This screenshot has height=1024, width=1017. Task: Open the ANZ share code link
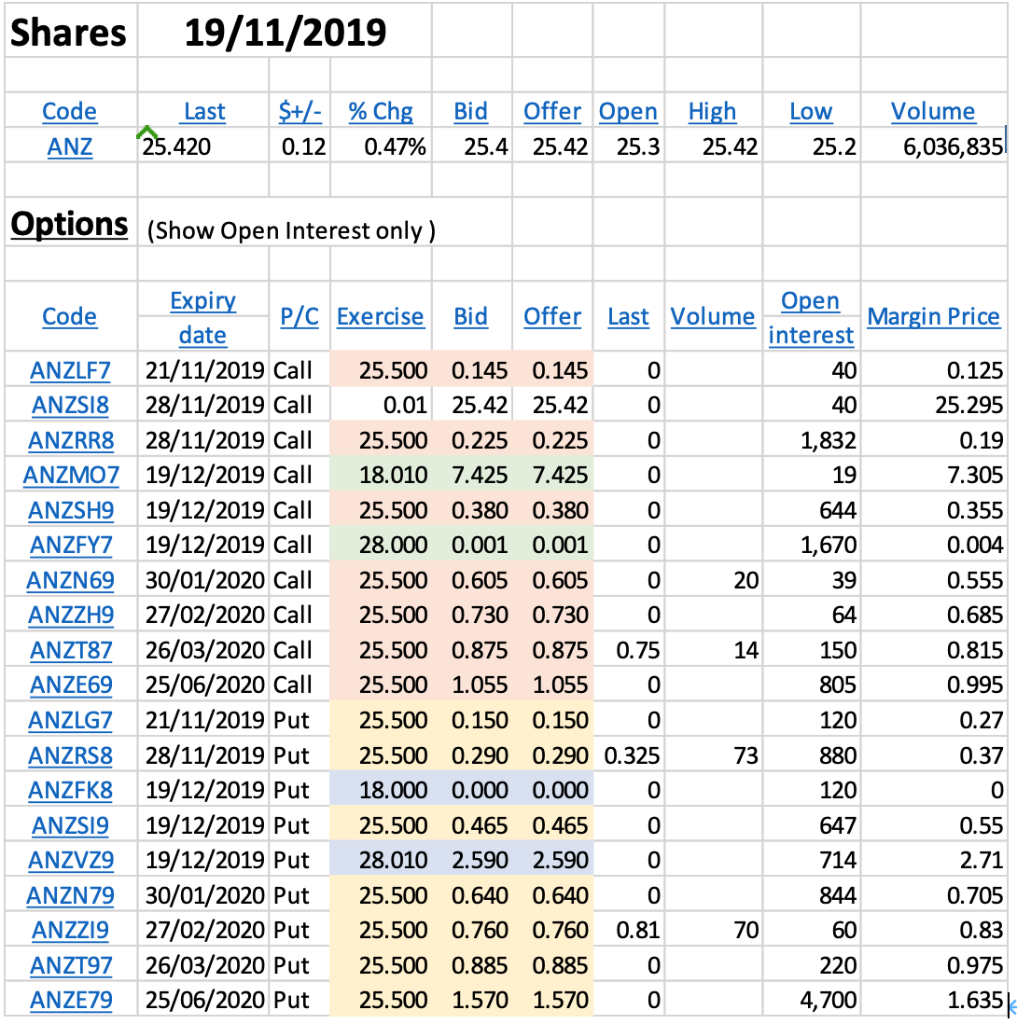click(x=70, y=146)
